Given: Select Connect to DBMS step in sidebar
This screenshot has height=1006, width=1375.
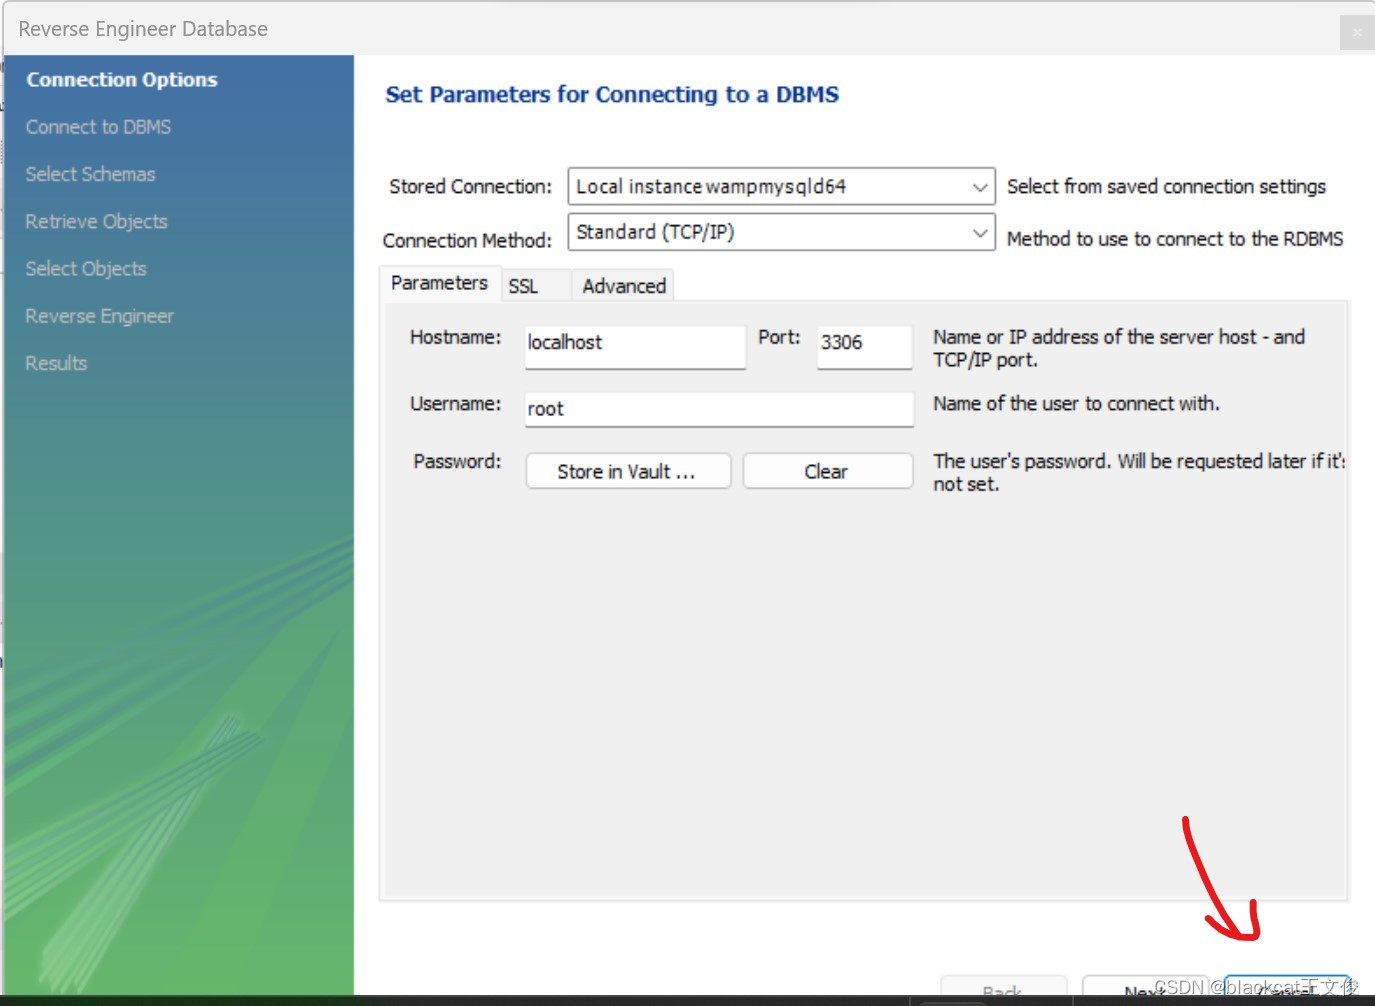Looking at the screenshot, I should point(98,127).
